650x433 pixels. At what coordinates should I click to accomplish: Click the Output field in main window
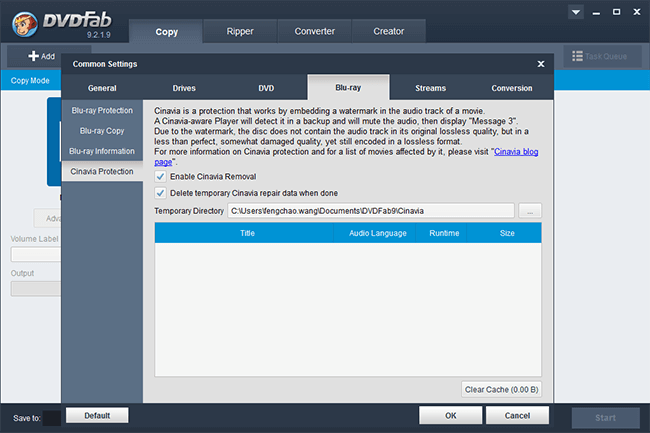(36, 288)
